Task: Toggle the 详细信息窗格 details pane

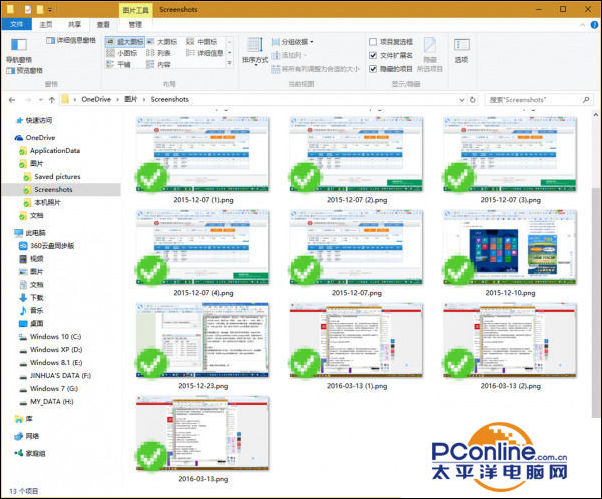Action: pyautogui.click(x=71, y=40)
